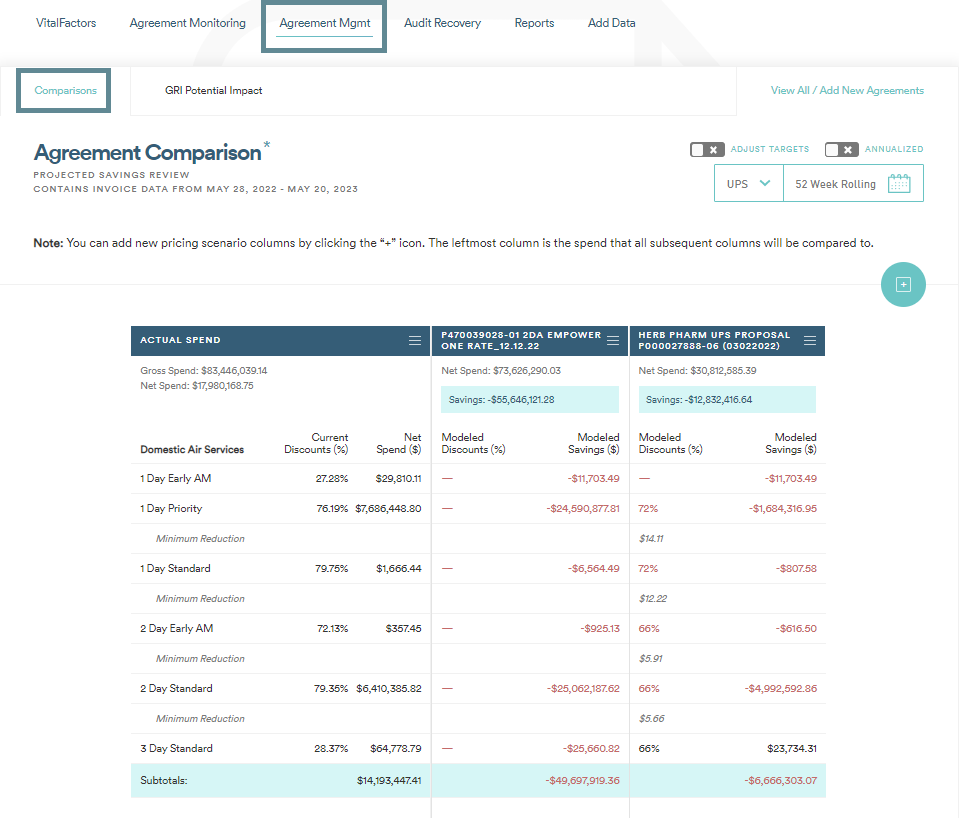959x818 pixels.
Task: Navigate to Audit Recovery
Action: point(442,22)
